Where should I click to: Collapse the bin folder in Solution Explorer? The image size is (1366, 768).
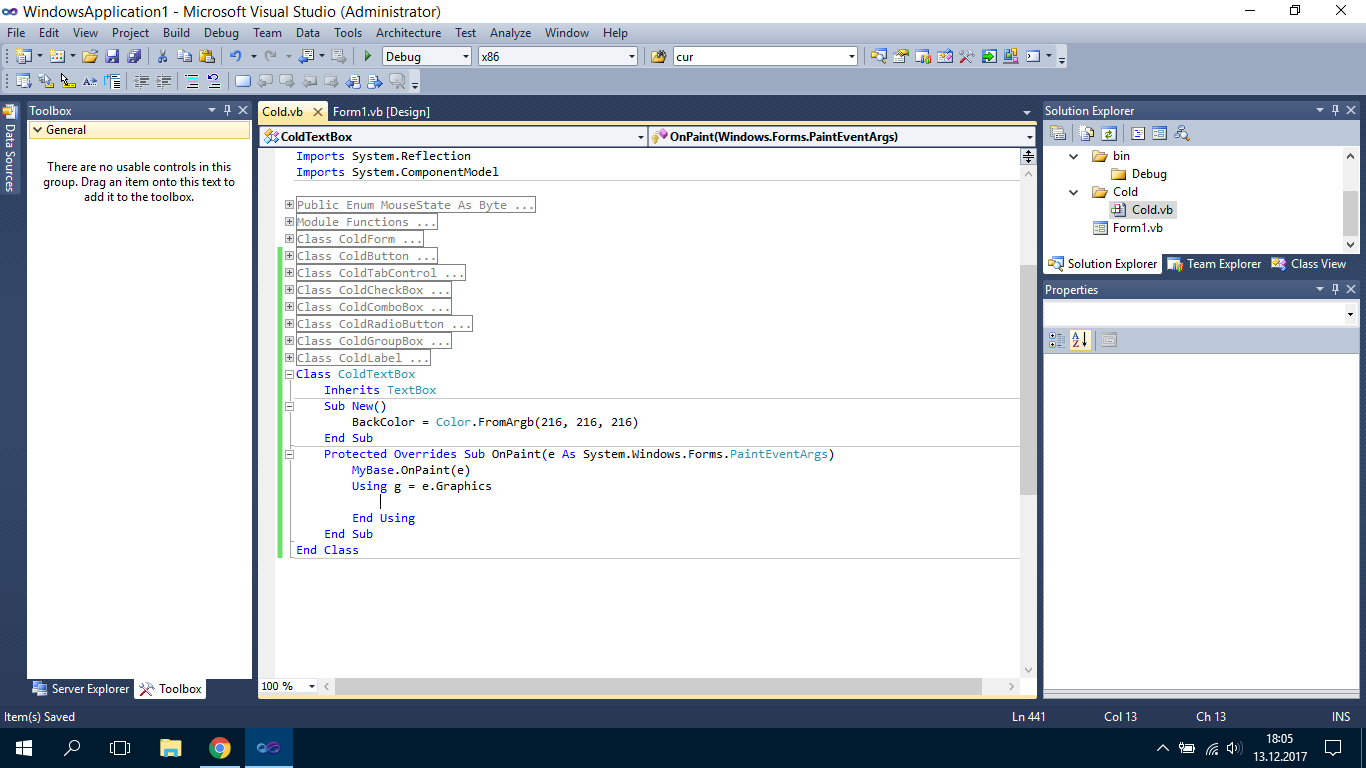(1074, 156)
